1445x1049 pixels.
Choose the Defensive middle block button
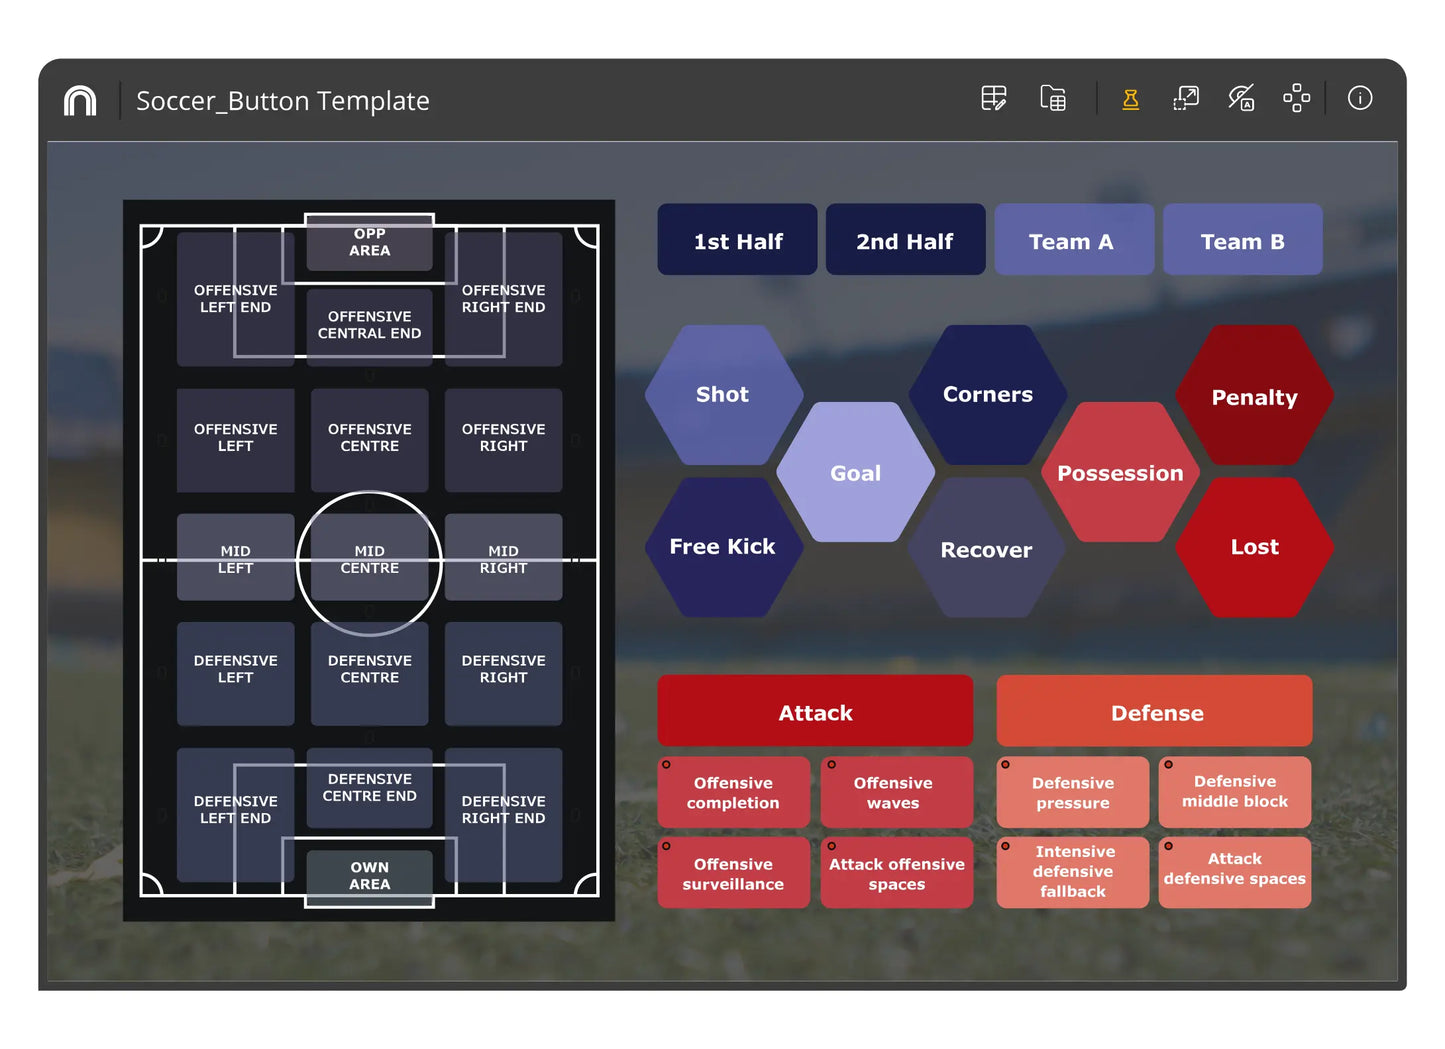click(x=1234, y=791)
